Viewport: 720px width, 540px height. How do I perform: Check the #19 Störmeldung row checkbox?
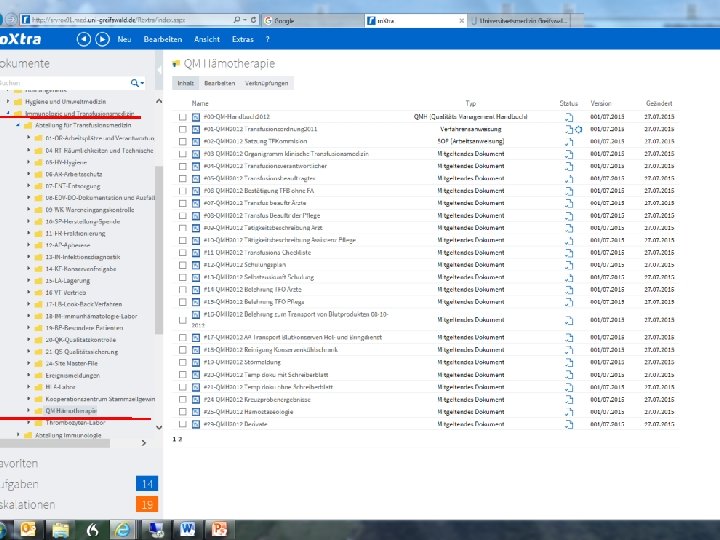coord(183,362)
